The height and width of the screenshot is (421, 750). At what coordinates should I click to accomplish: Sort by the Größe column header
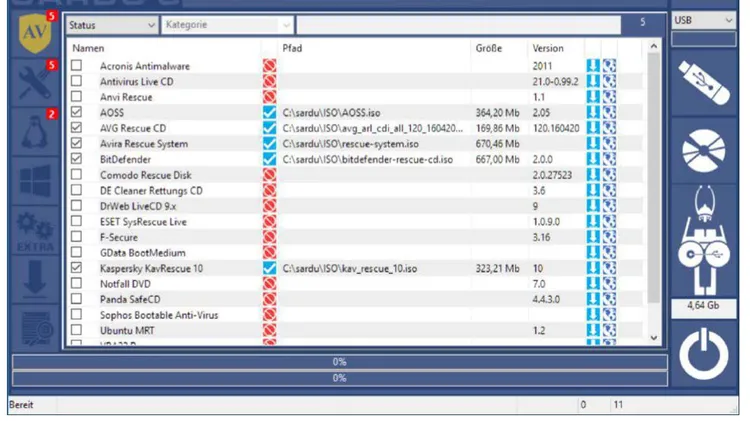[488, 48]
